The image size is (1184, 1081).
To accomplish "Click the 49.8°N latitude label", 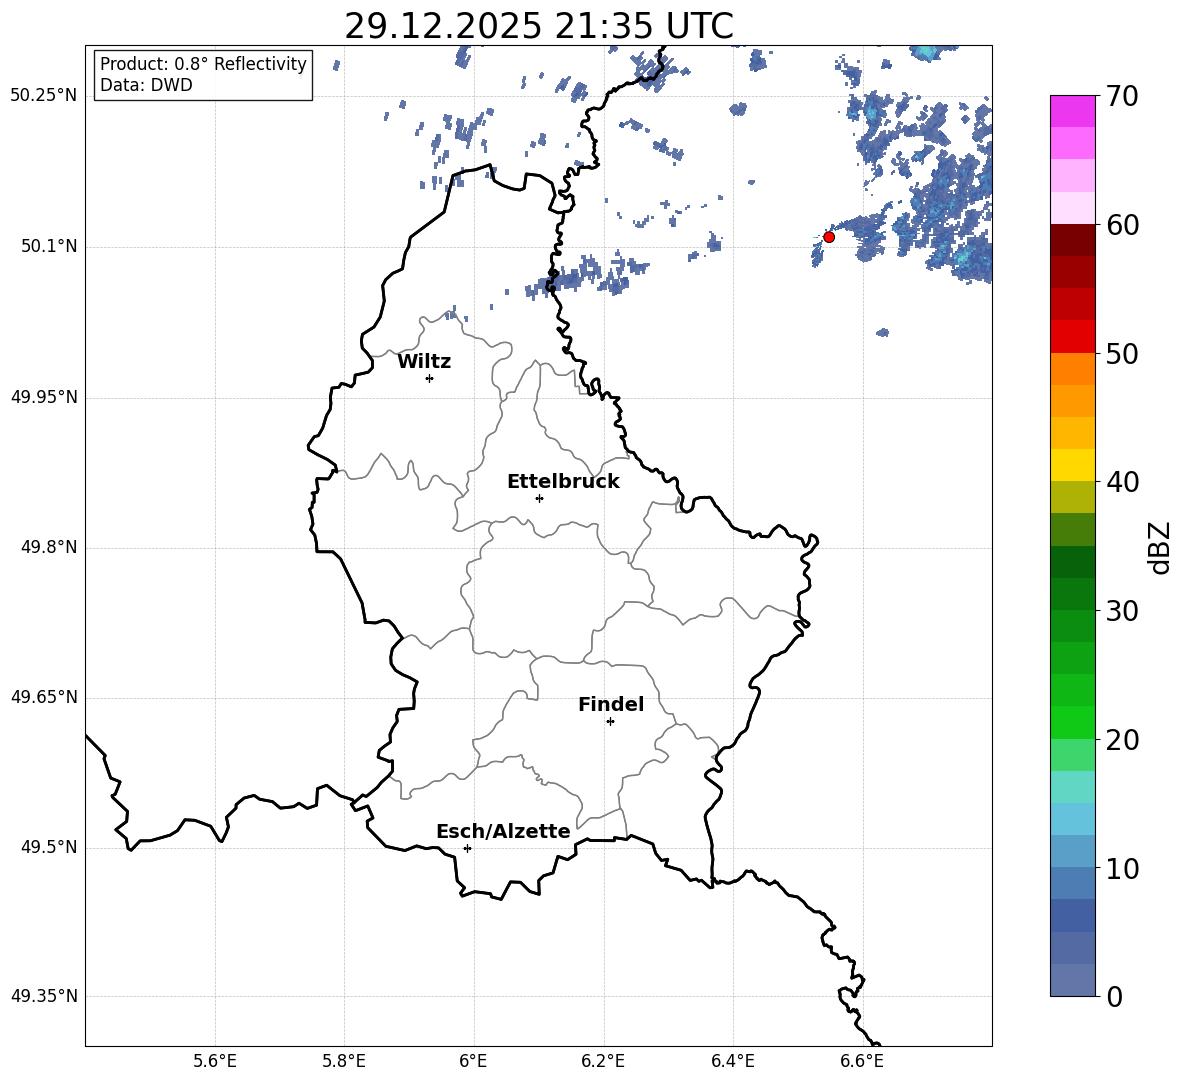I will [x=50, y=547].
